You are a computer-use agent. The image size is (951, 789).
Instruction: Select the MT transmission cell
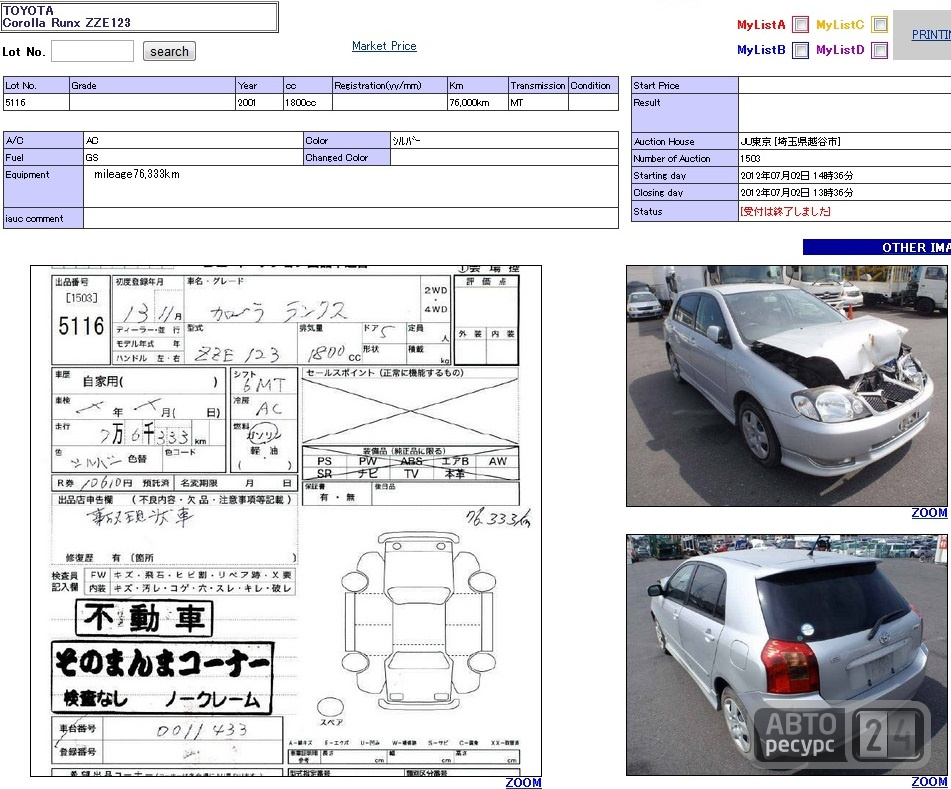pos(538,102)
